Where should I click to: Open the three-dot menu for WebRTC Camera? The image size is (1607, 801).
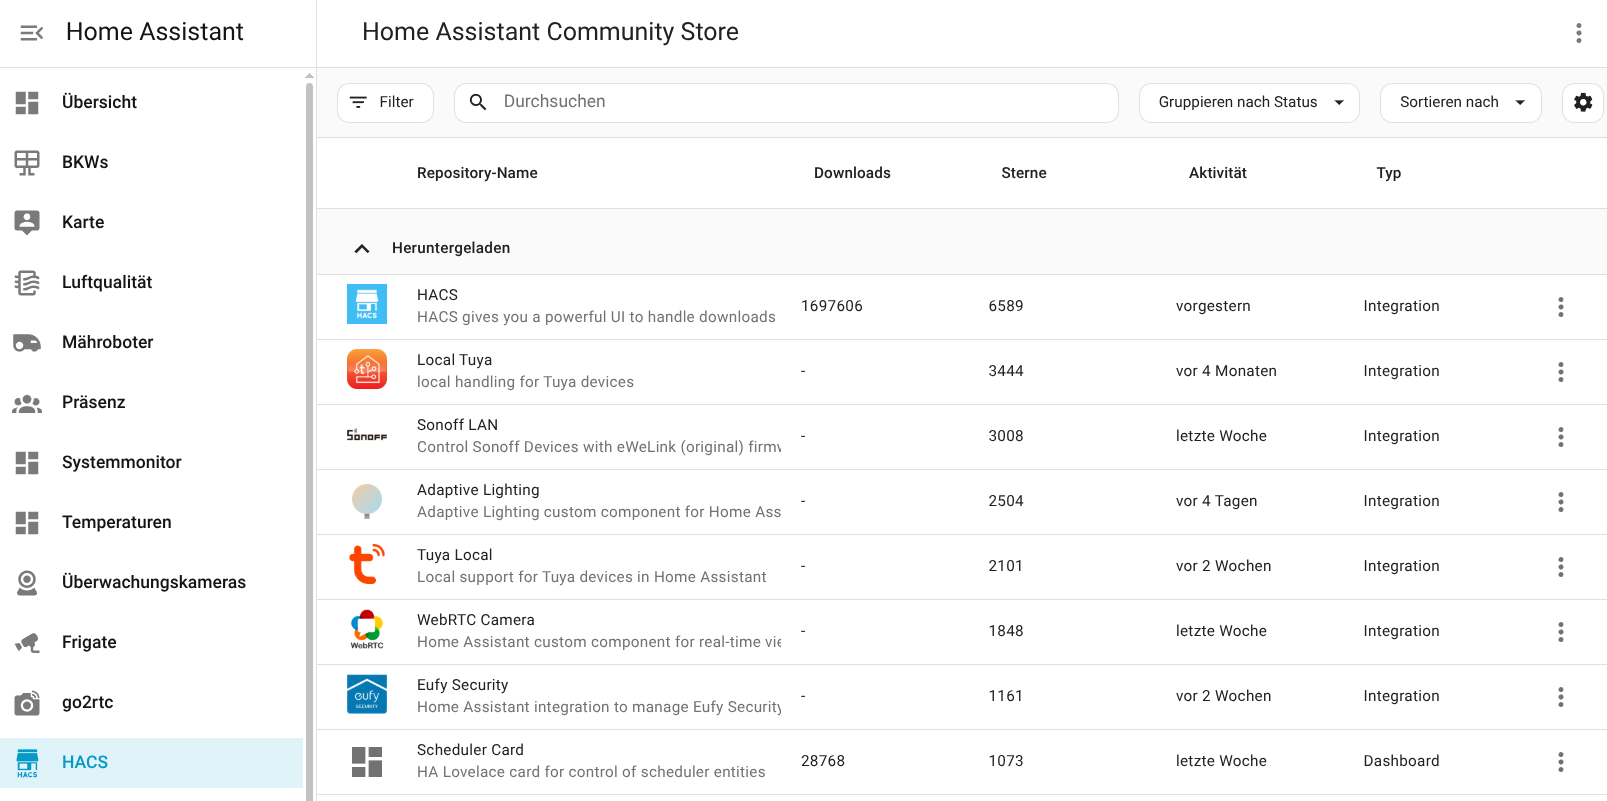coord(1561,632)
